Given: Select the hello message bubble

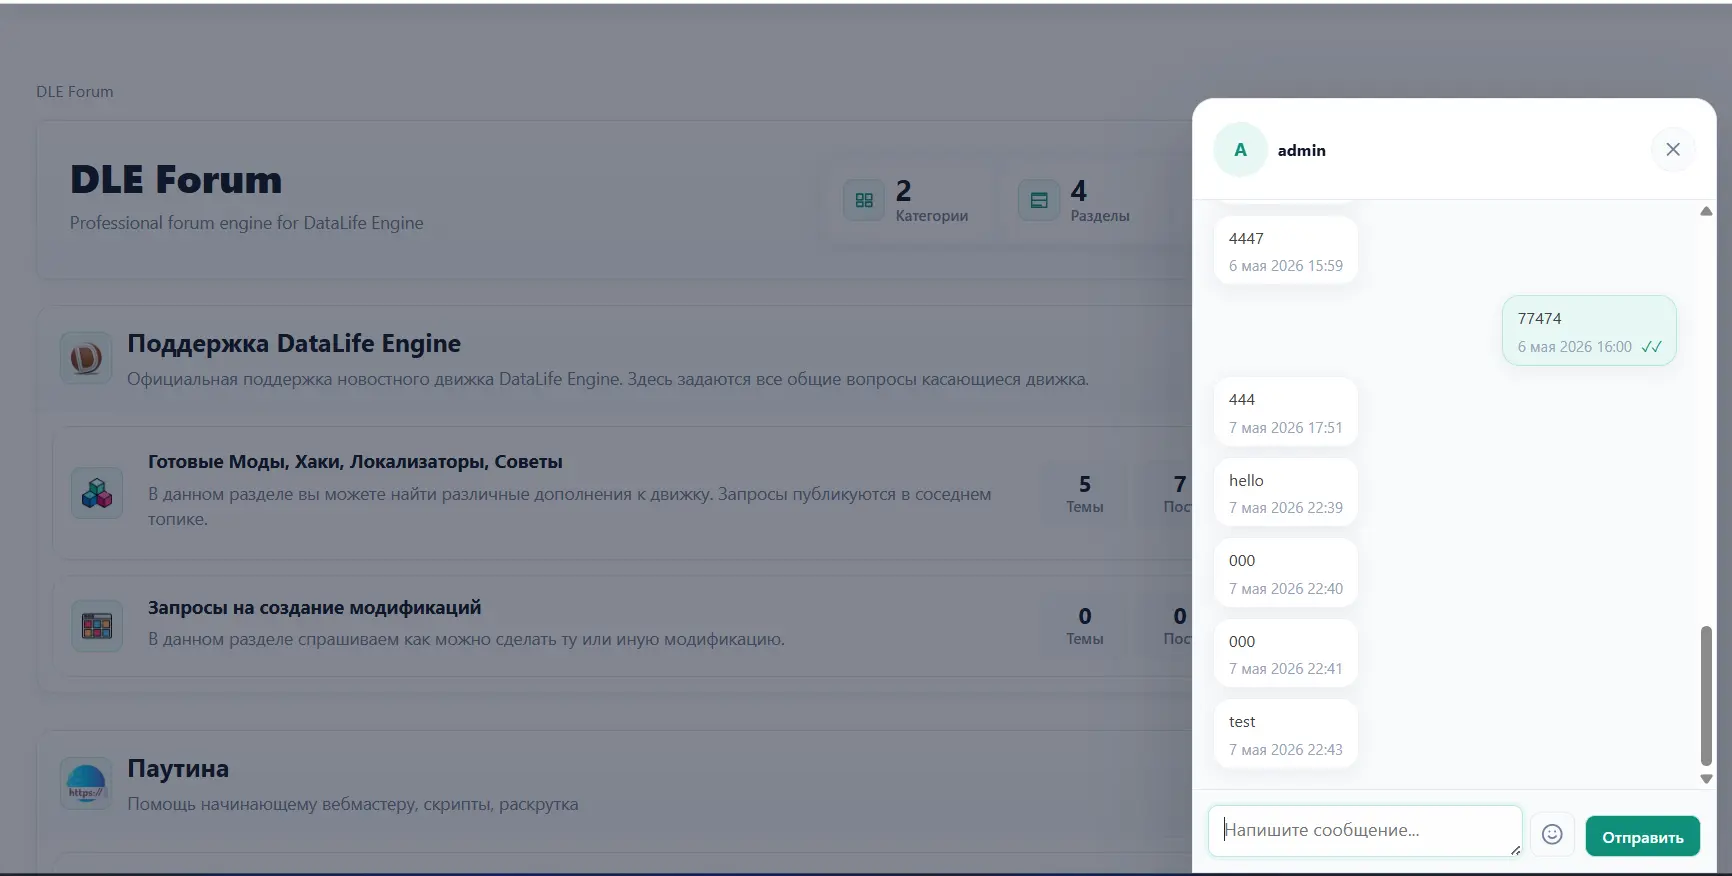Looking at the screenshot, I should point(1285,493).
